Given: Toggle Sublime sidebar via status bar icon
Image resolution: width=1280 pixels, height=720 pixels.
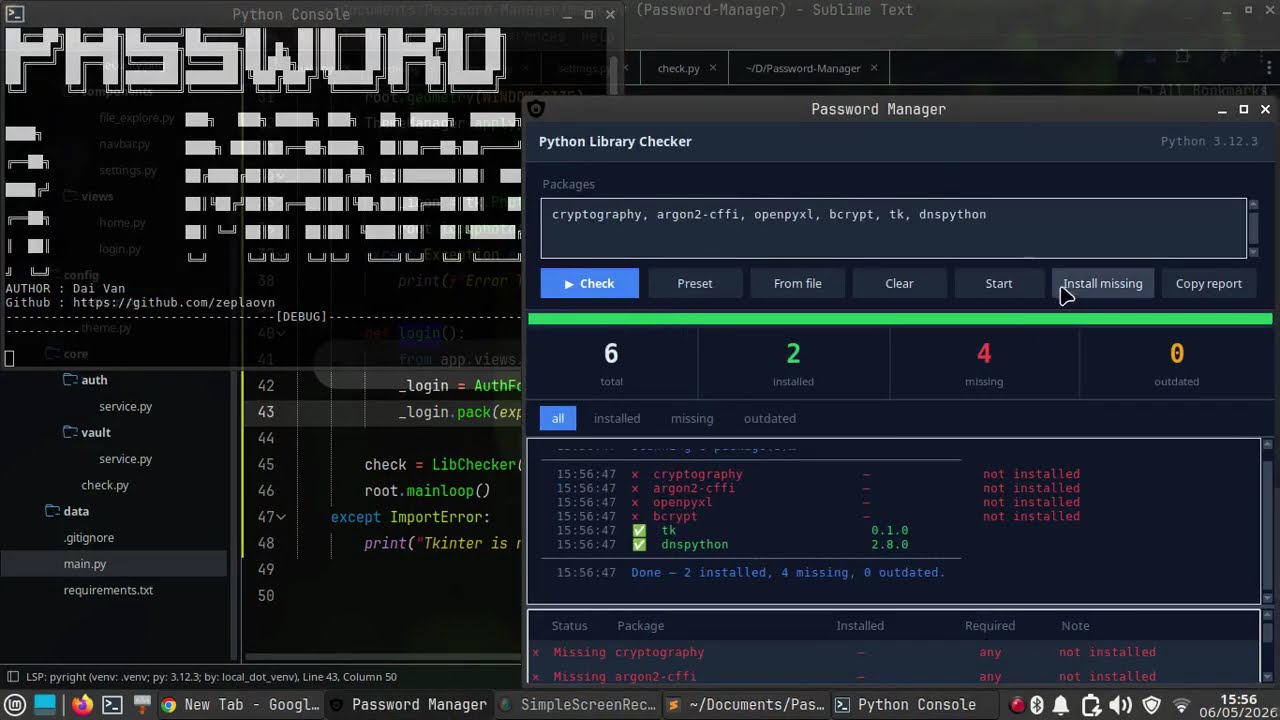Looking at the screenshot, I should 12,677.
